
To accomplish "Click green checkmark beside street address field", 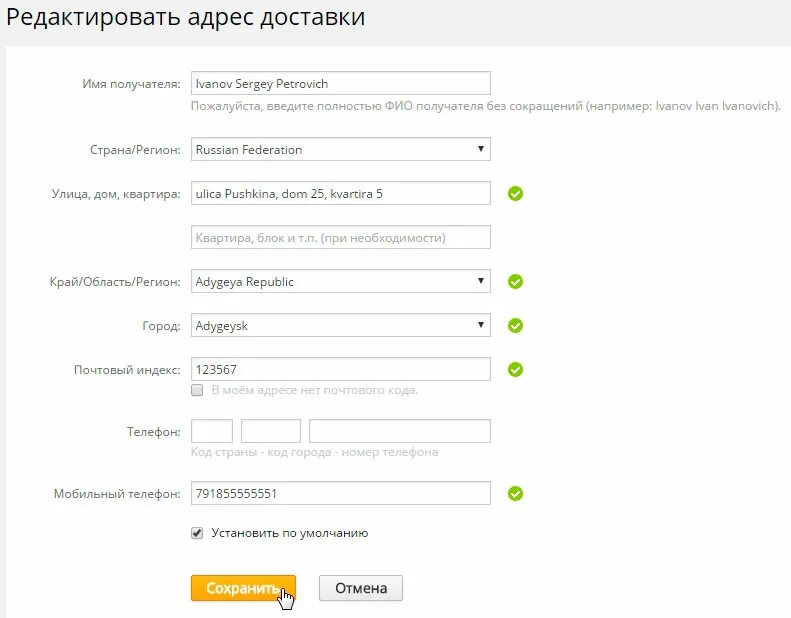I will 515,194.
